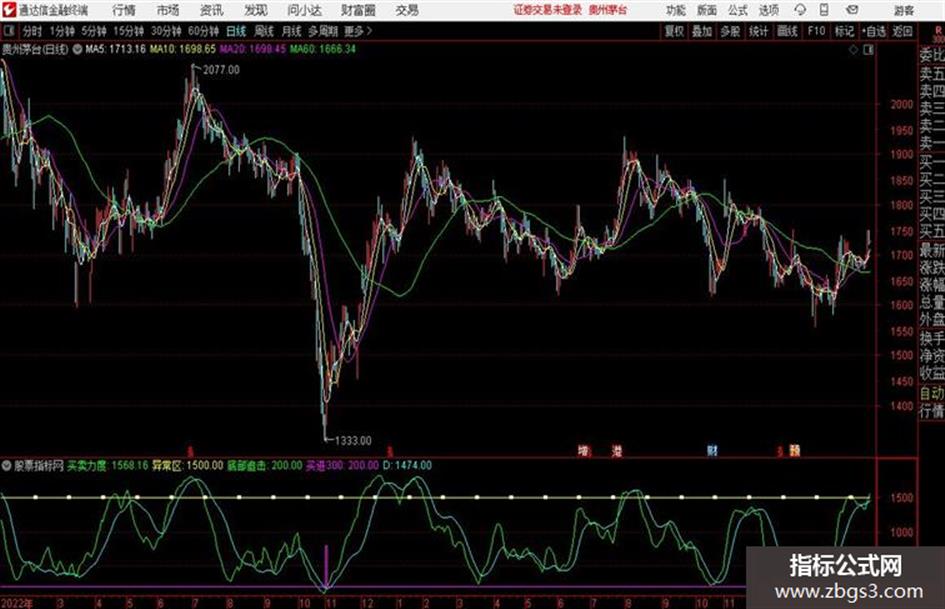The width and height of the screenshot is (945, 609).
Task: Click the 2022年 label on the time axis
Action: [x=17, y=602]
